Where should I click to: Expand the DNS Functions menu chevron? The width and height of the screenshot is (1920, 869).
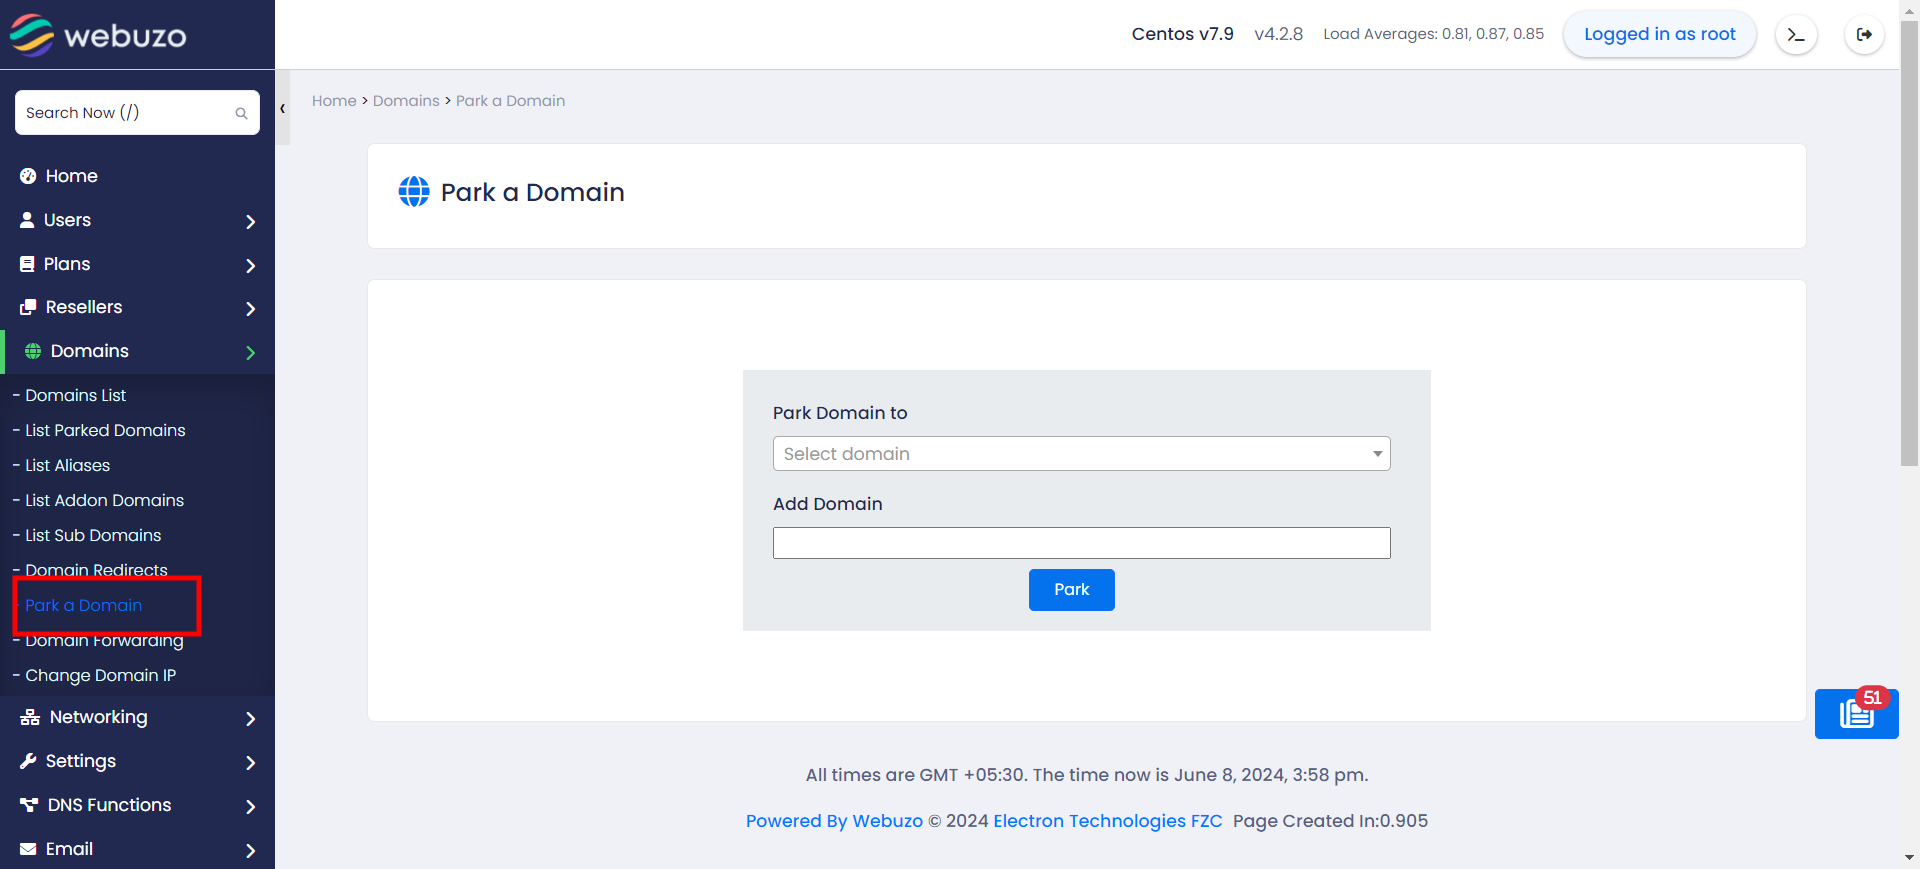click(x=251, y=807)
